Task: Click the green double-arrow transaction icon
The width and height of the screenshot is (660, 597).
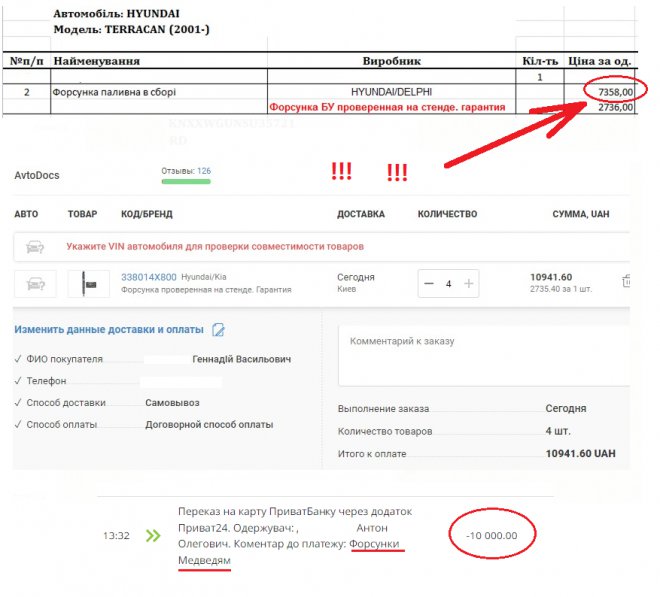Action: tap(153, 536)
